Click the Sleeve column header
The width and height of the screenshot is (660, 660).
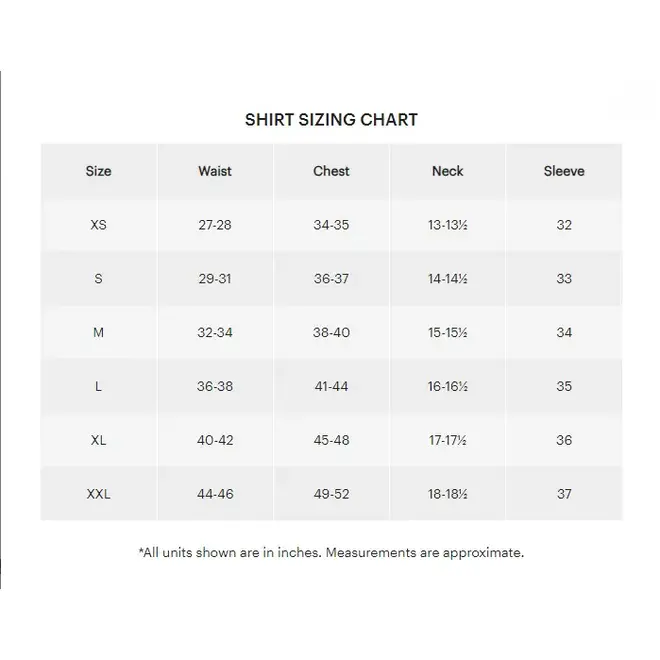564,171
